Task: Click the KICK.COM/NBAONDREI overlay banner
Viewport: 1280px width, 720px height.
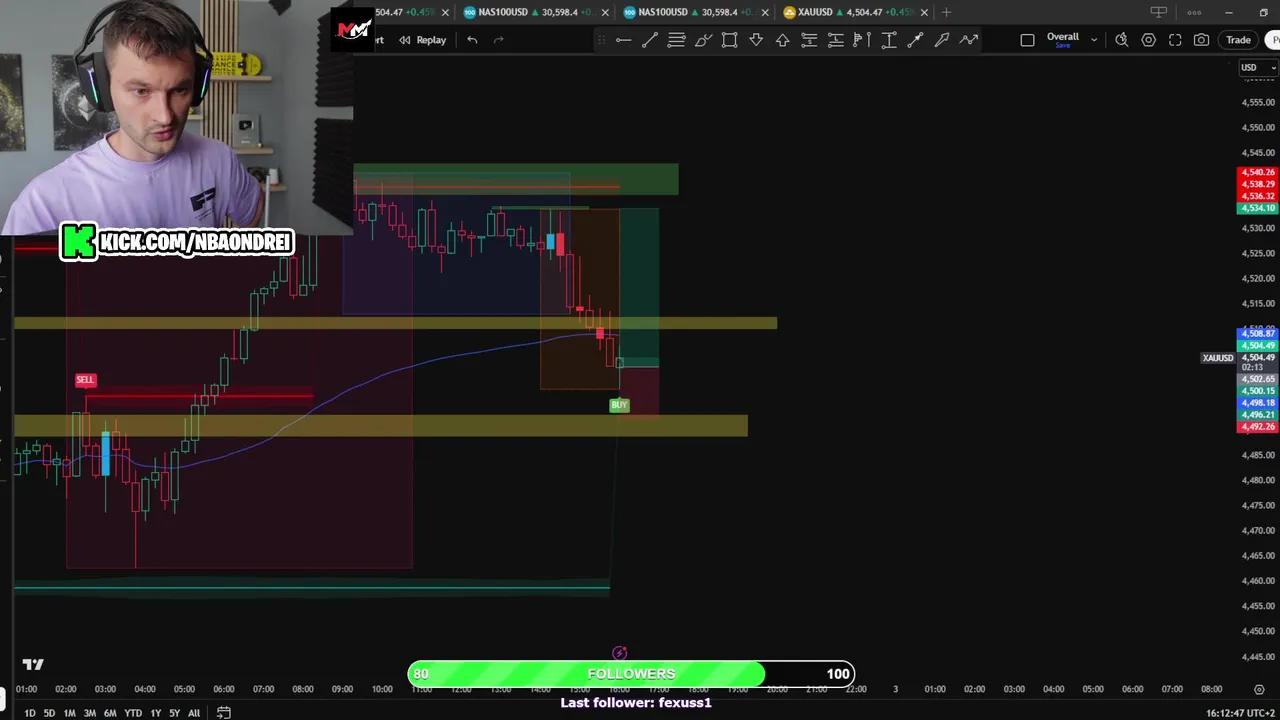Action: 178,242
